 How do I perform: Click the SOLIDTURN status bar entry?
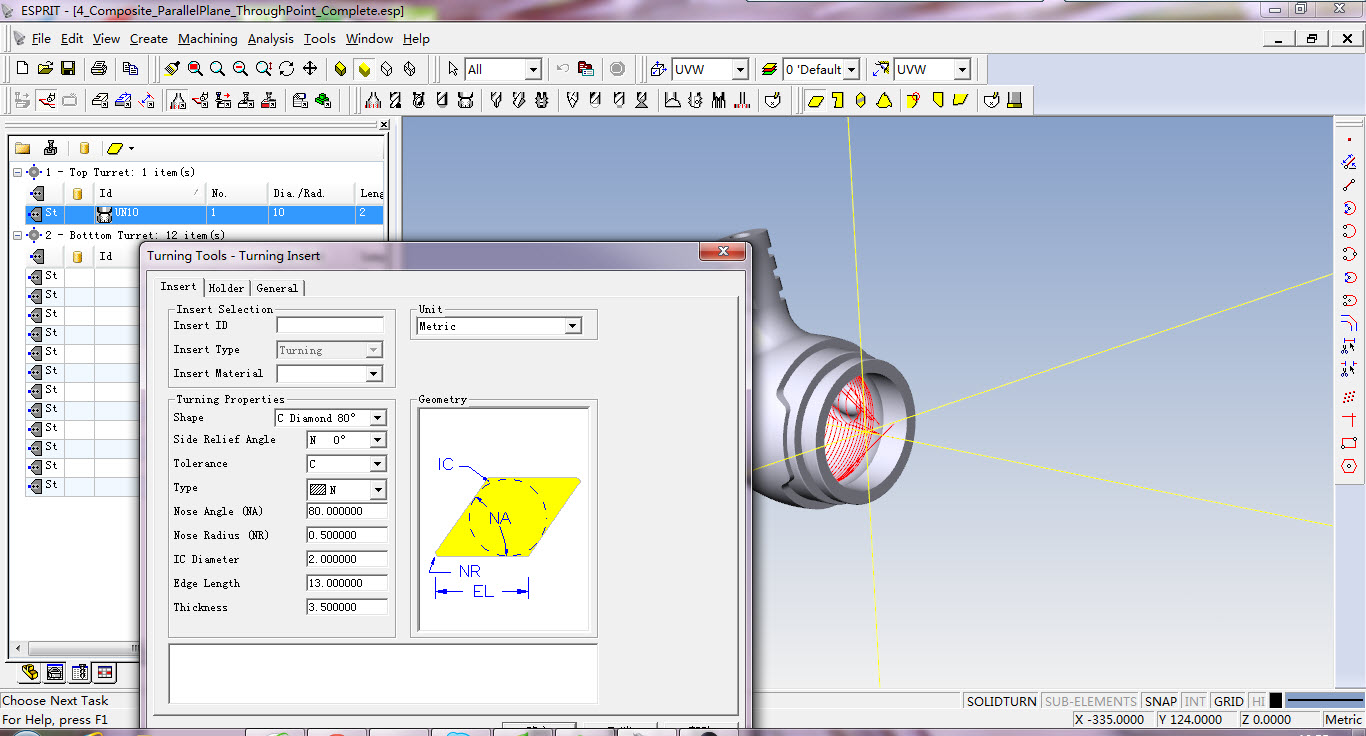[1001, 701]
